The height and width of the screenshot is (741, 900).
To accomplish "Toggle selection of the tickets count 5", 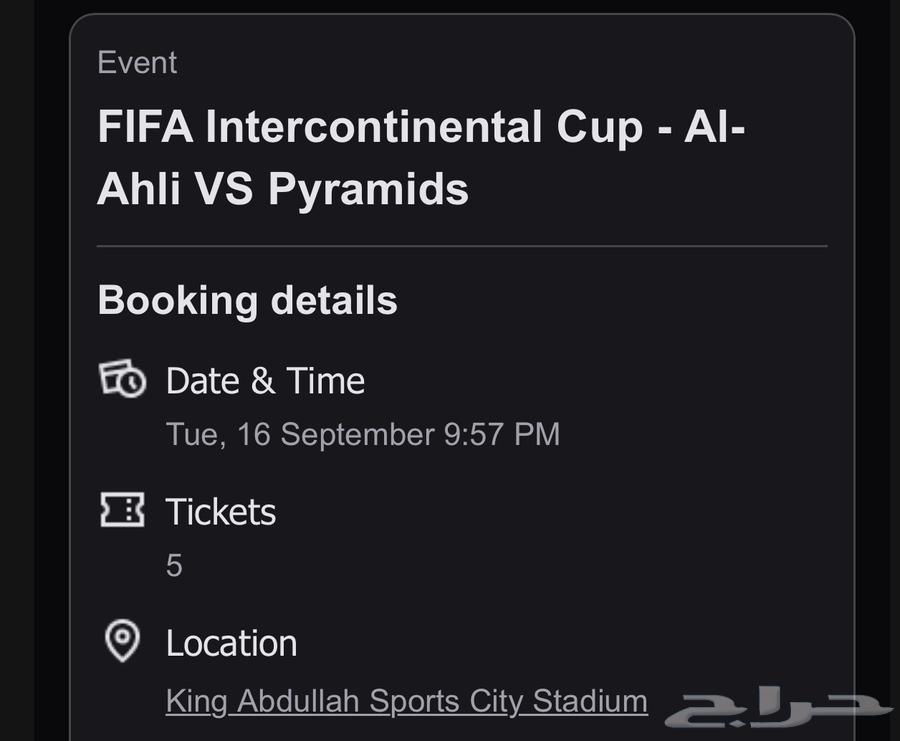I will point(173,565).
